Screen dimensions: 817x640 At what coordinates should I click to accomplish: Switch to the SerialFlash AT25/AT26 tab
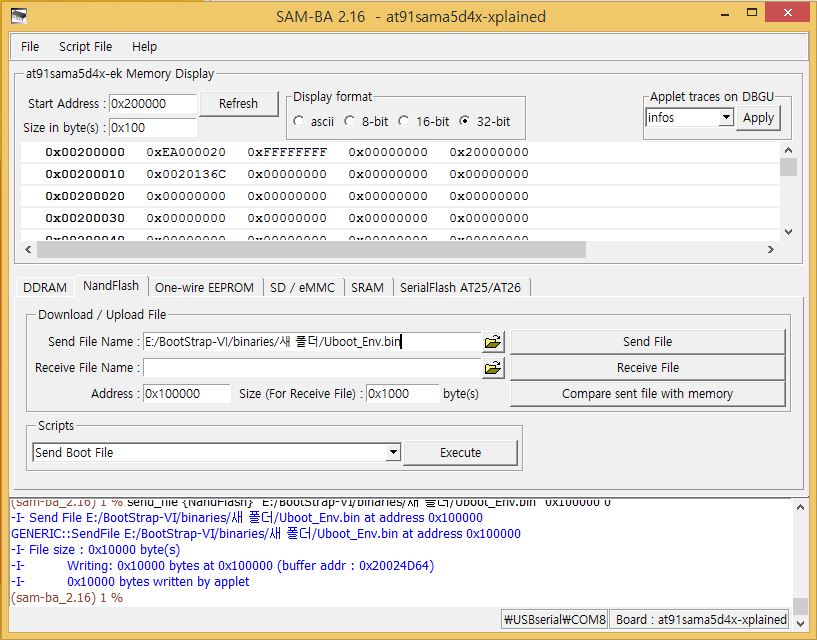click(461, 287)
